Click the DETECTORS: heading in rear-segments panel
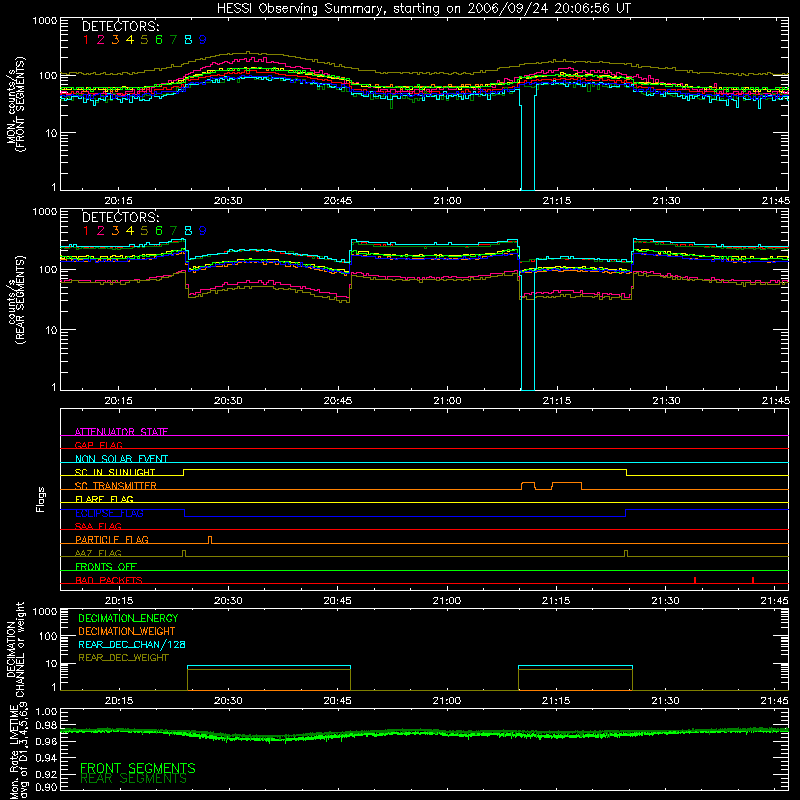This screenshot has width=800, height=800. click(121, 217)
